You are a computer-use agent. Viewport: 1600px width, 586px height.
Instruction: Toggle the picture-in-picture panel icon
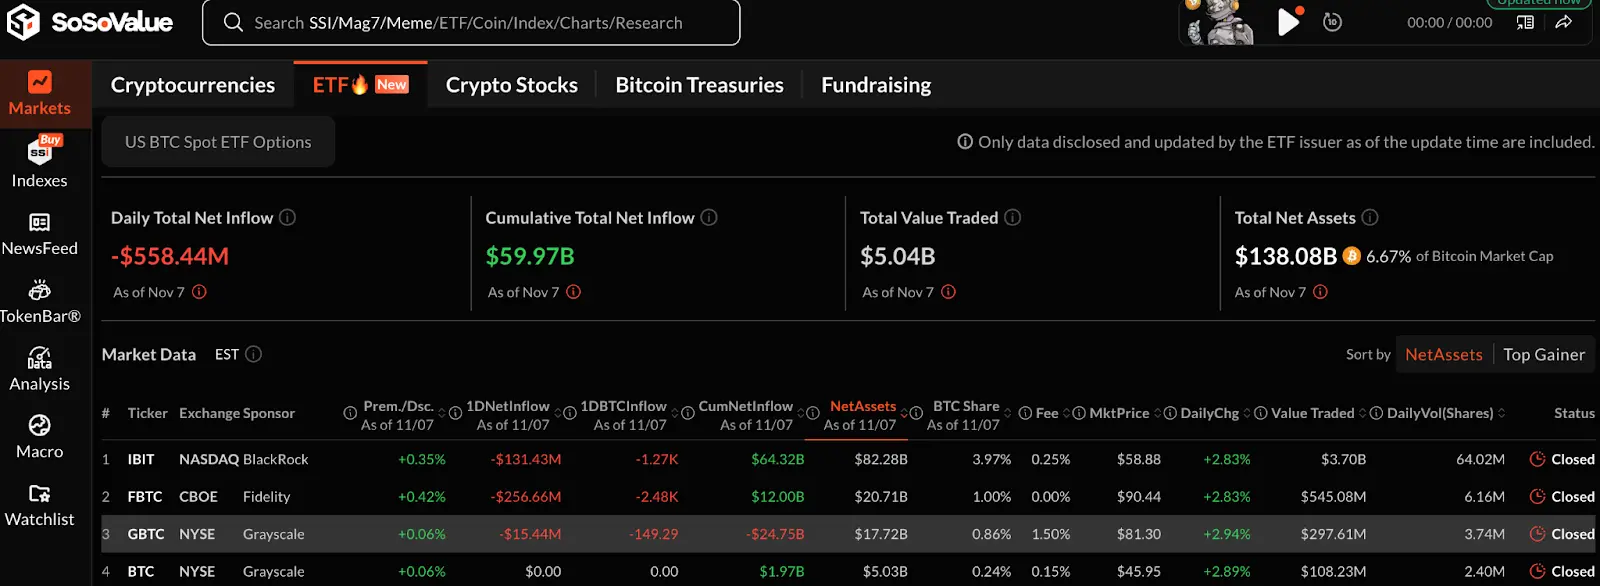[1525, 22]
